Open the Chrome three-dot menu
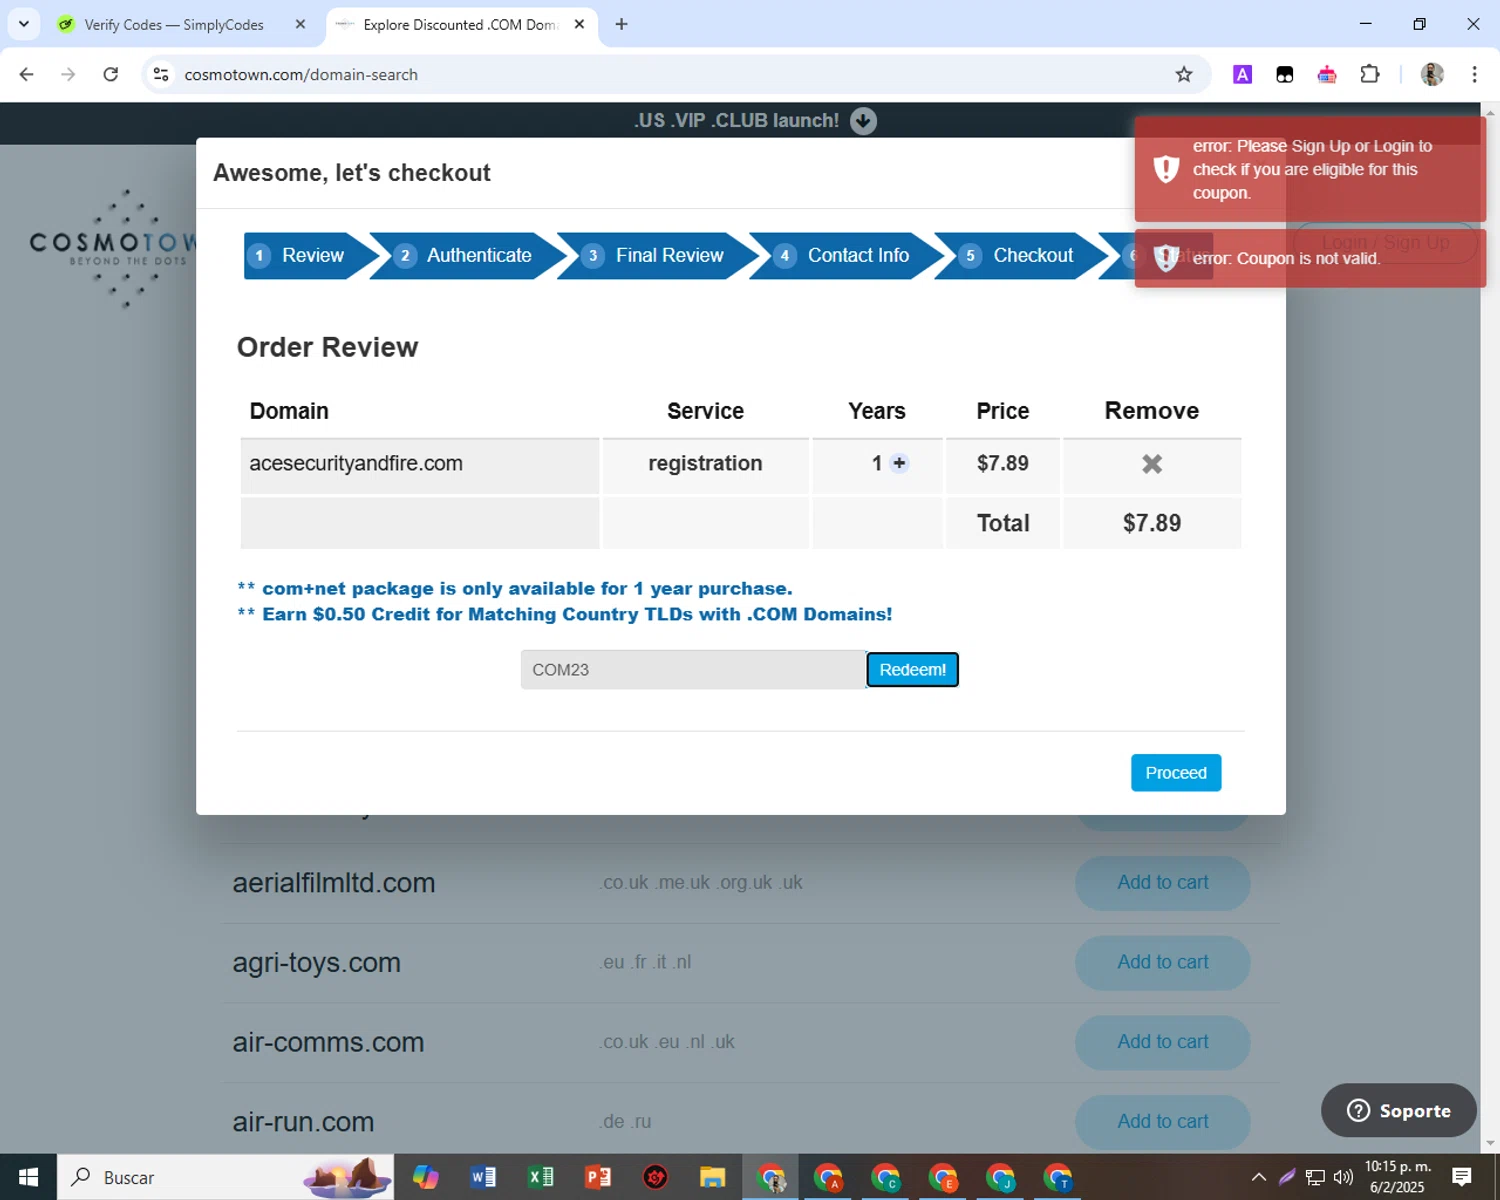The image size is (1500, 1200). pyautogui.click(x=1474, y=75)
